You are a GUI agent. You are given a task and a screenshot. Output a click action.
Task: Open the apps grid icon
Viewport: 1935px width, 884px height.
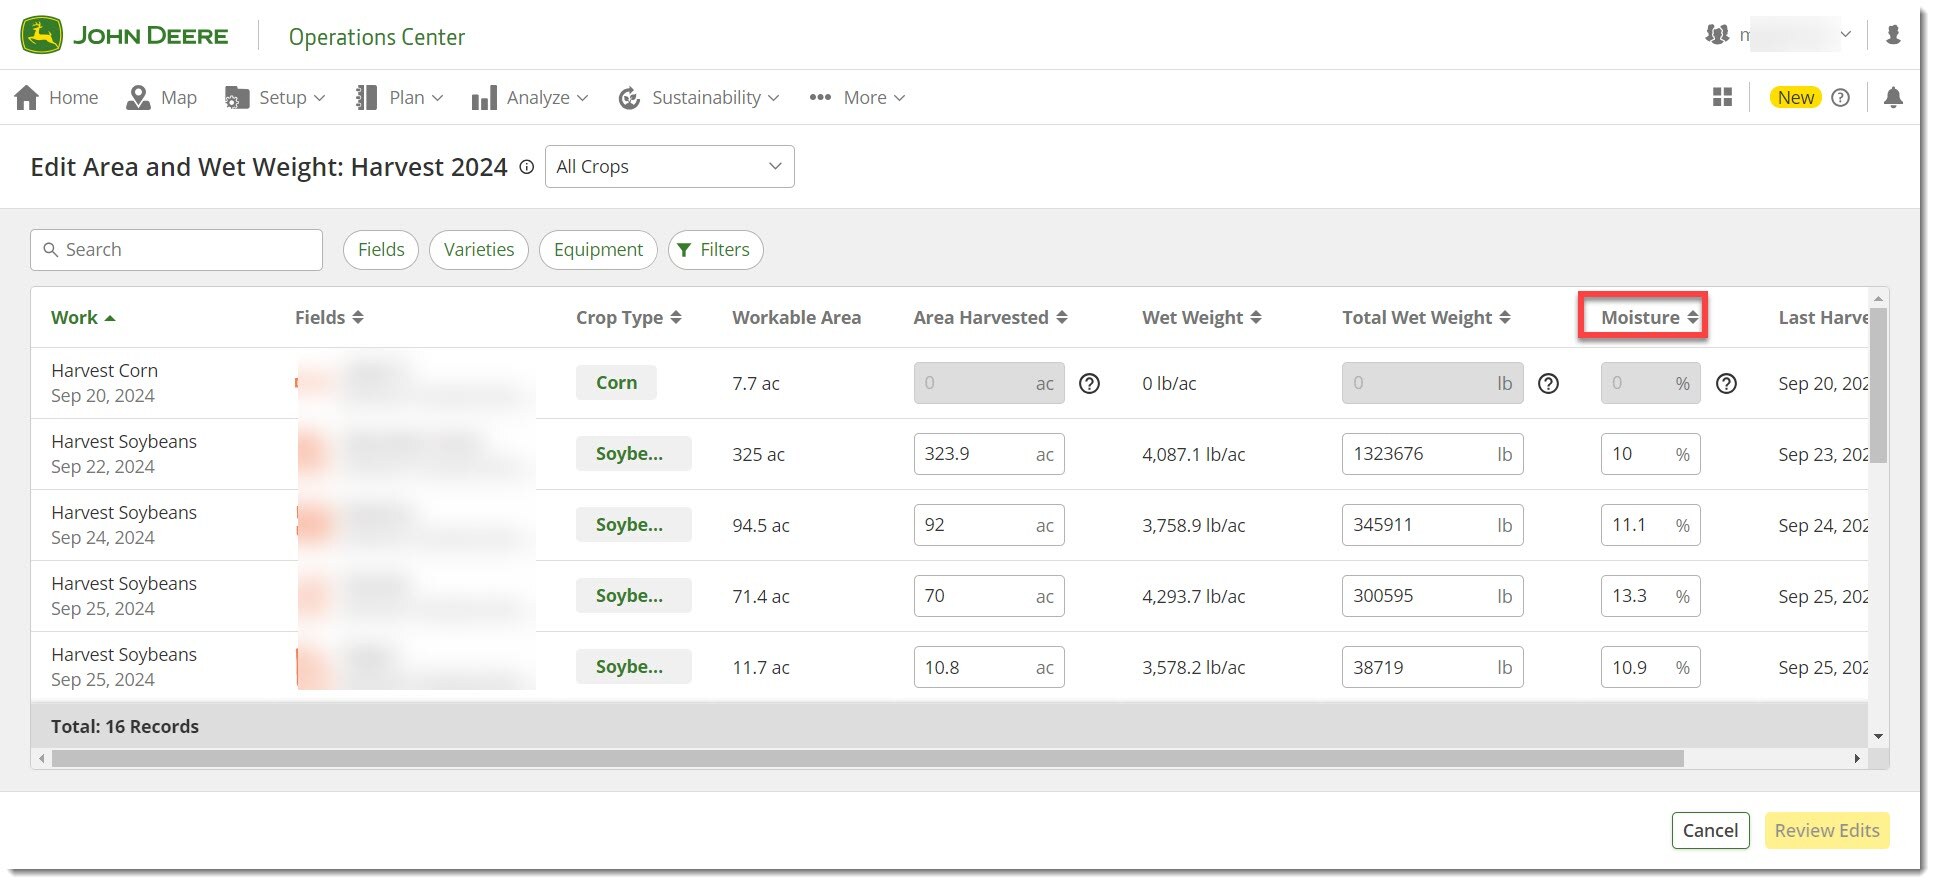point(1722,98)
